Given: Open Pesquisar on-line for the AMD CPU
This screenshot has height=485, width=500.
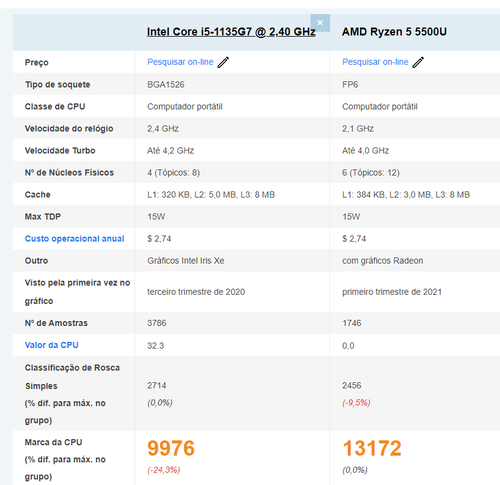Looking at the screenshot, I should tap(375, 62).
